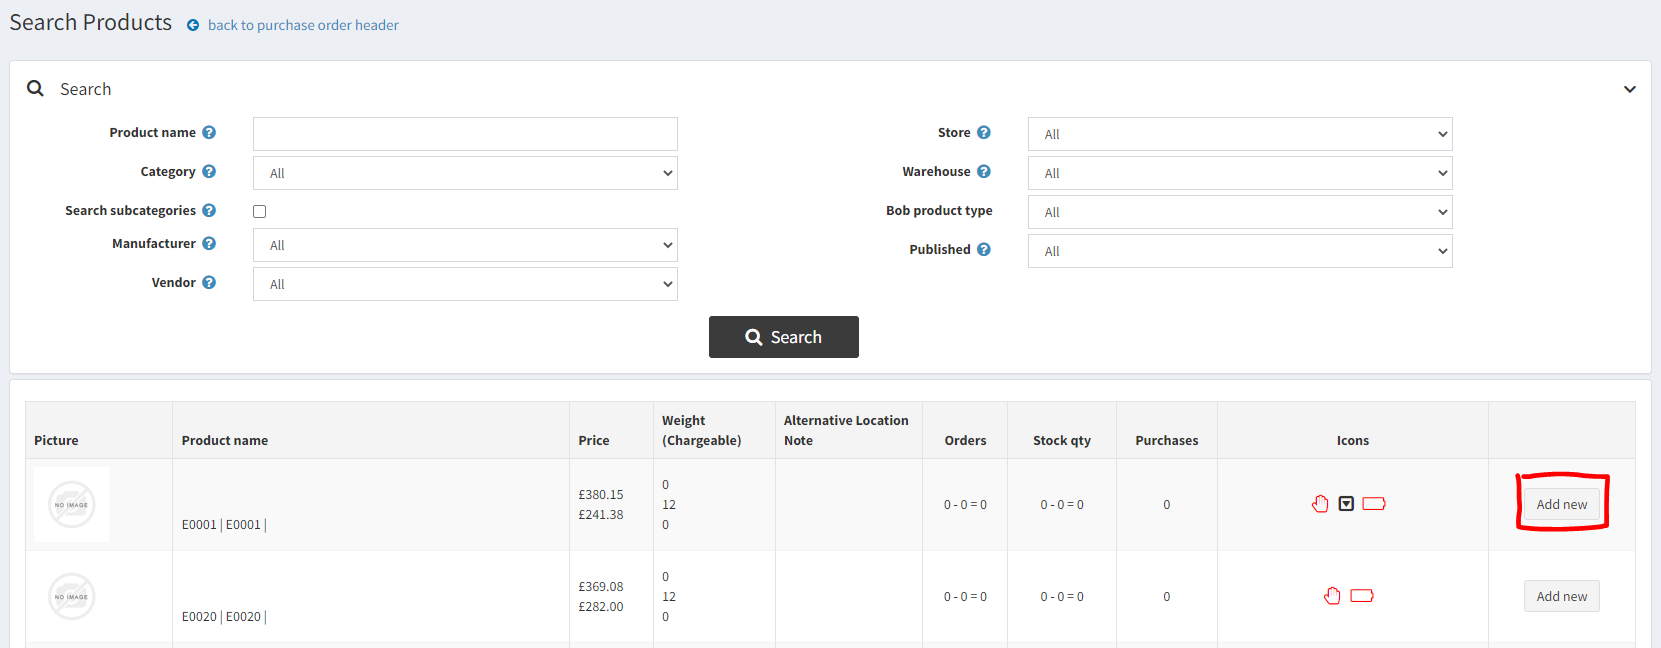Click the red battery icon for E0001

[1374, 504]
